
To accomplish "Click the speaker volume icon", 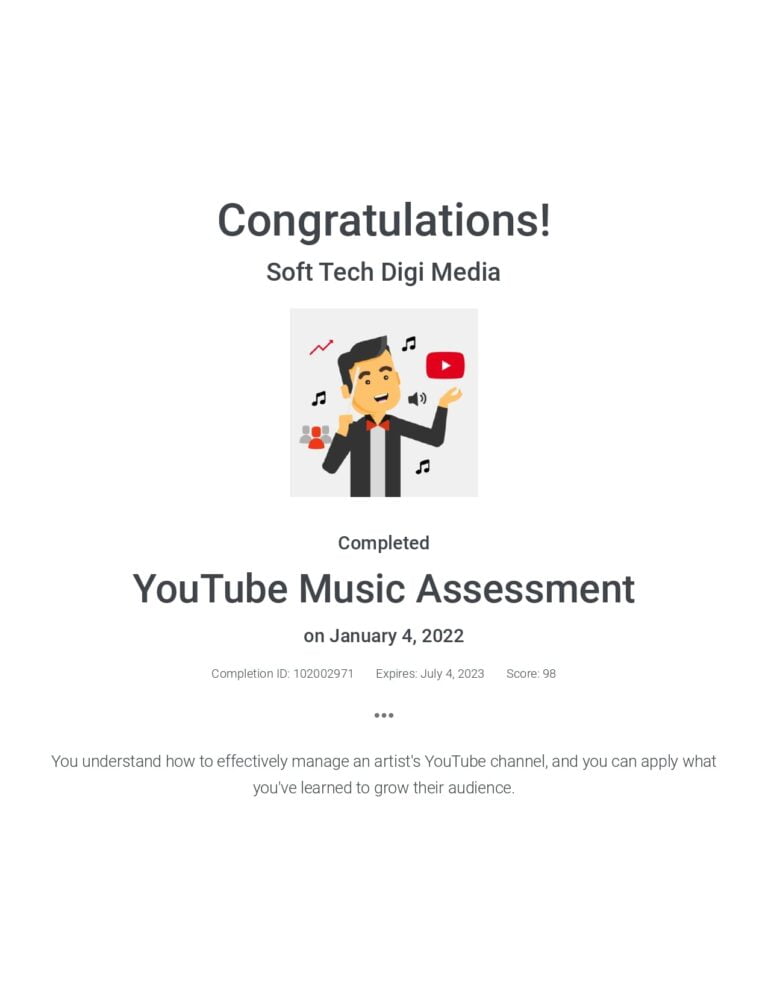I will click(x=417, y=399).
